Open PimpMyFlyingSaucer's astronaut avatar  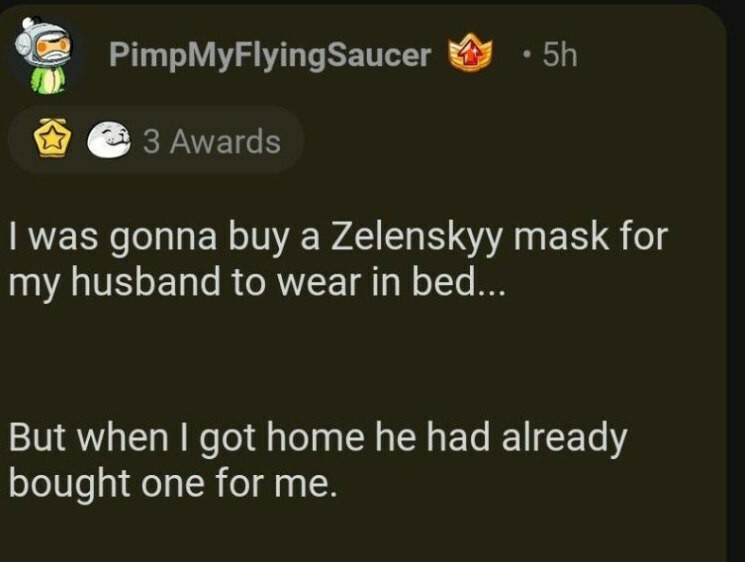[47, 57]
